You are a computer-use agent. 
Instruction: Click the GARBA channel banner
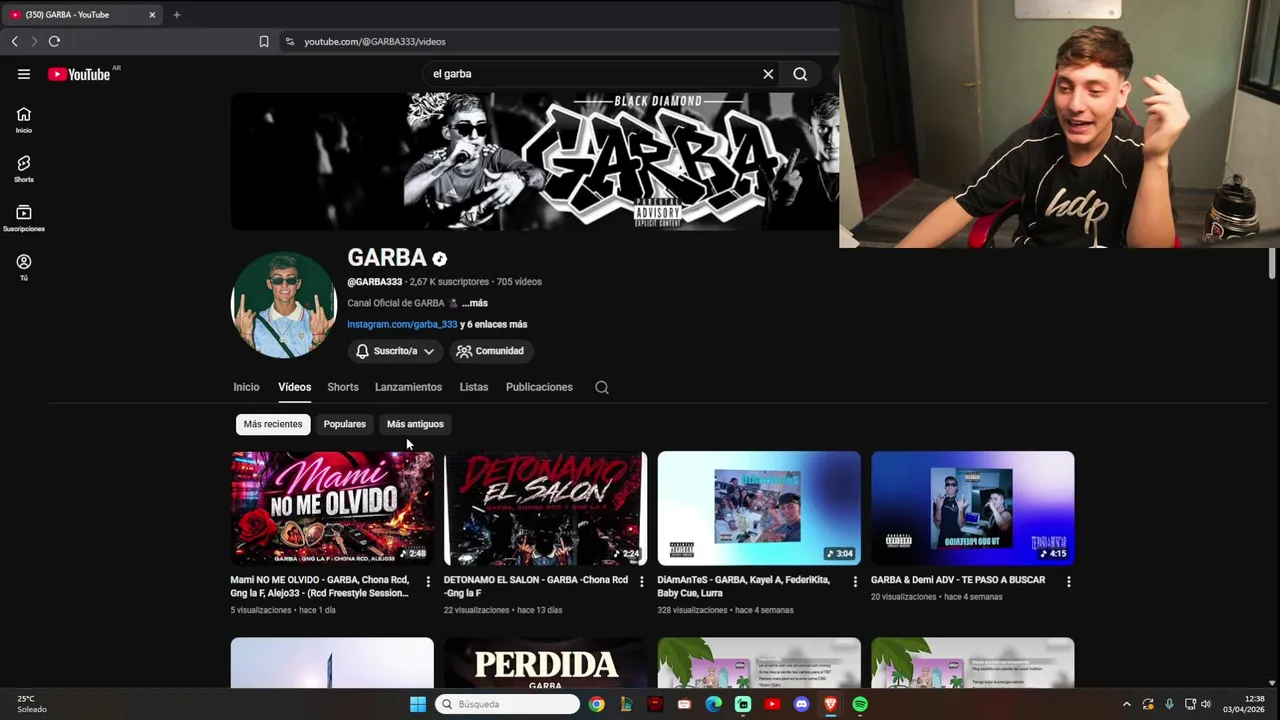(535, 161)
